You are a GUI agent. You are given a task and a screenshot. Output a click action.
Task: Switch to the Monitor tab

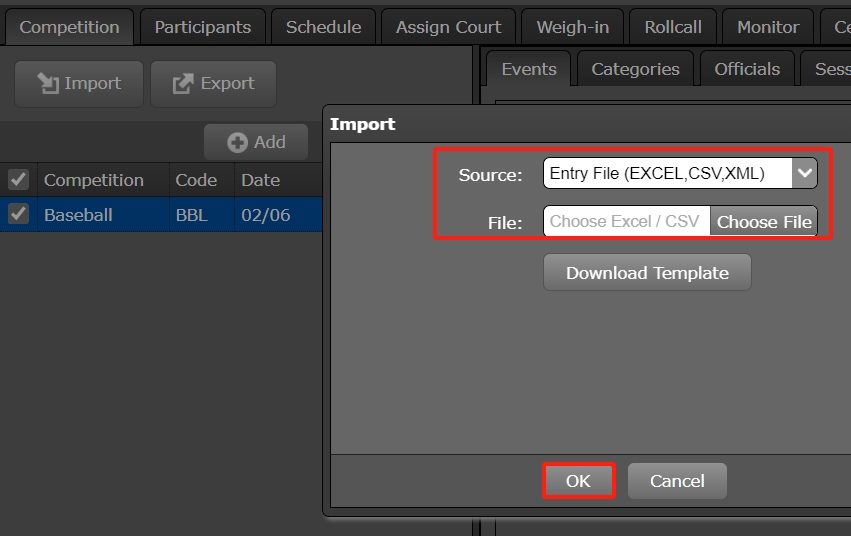768,27
